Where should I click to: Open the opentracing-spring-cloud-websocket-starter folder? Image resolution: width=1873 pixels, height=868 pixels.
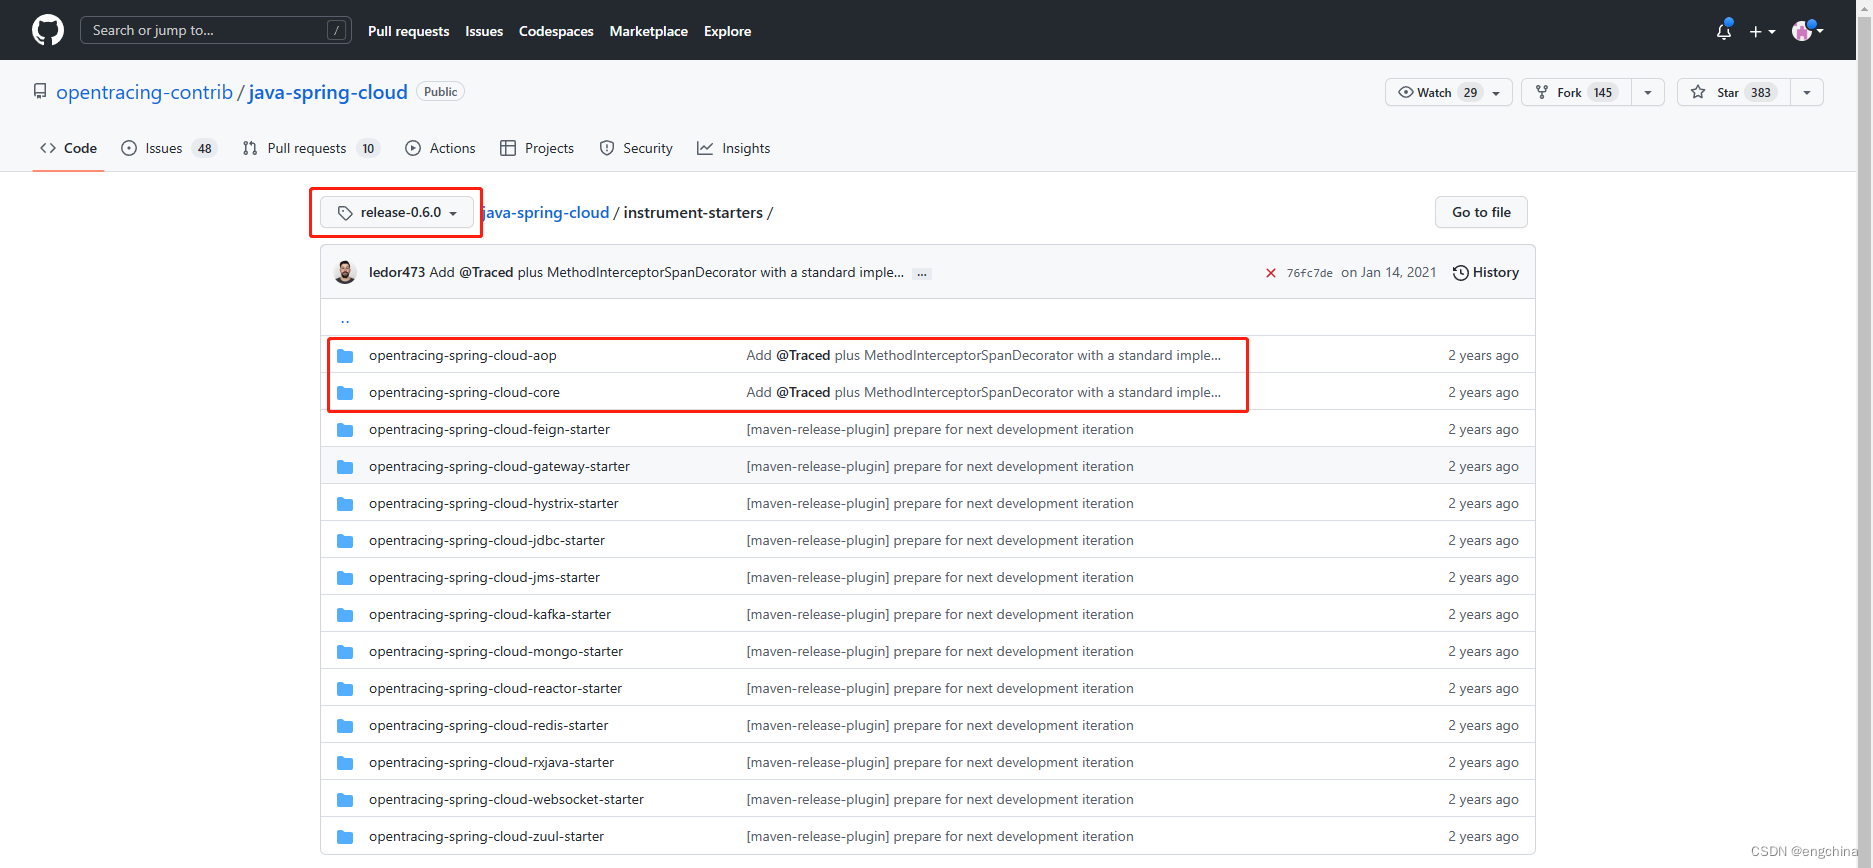(x=506, y=799)
